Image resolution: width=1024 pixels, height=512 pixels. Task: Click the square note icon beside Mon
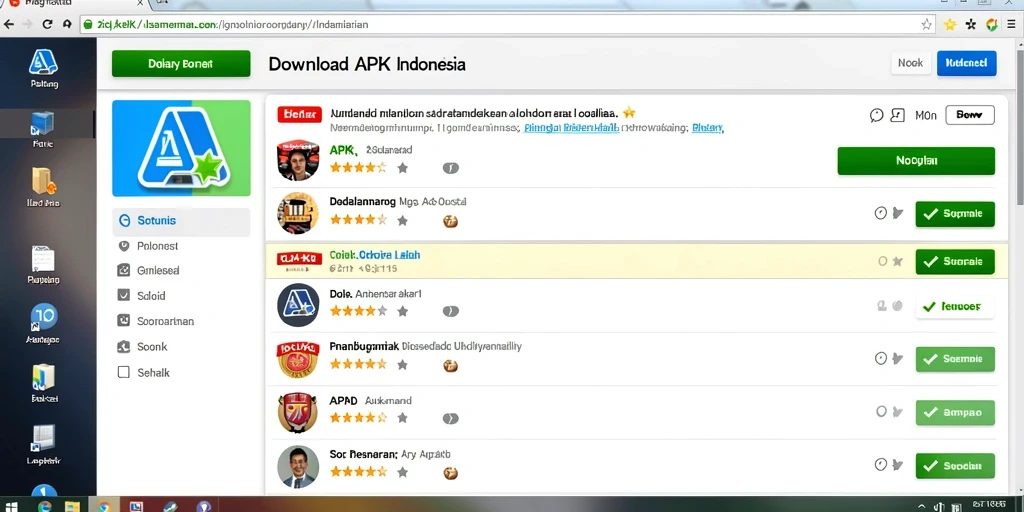point(898,116)
